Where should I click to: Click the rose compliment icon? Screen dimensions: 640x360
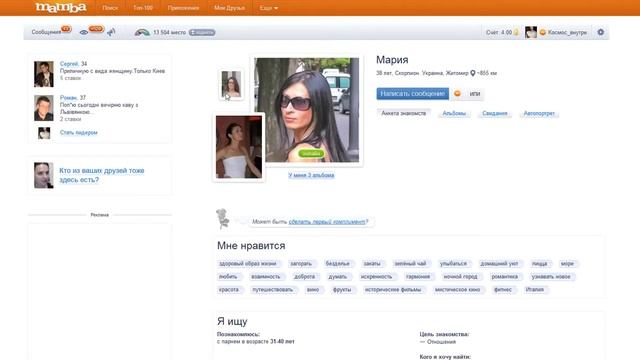coord(223,218)
